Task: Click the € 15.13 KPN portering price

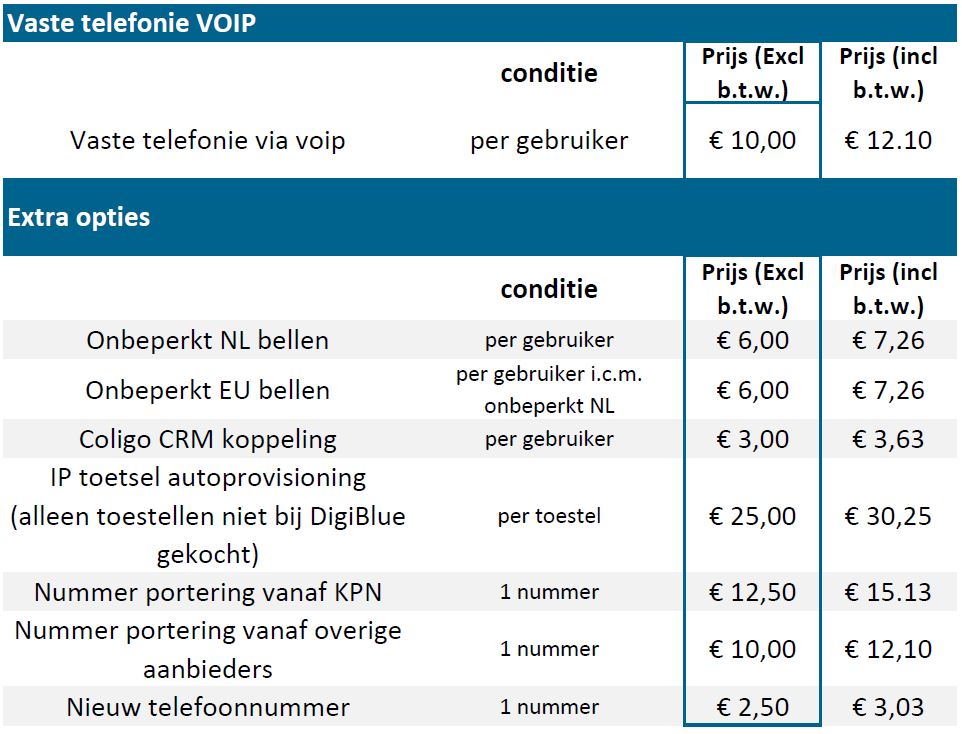Action: coord(888,592)
